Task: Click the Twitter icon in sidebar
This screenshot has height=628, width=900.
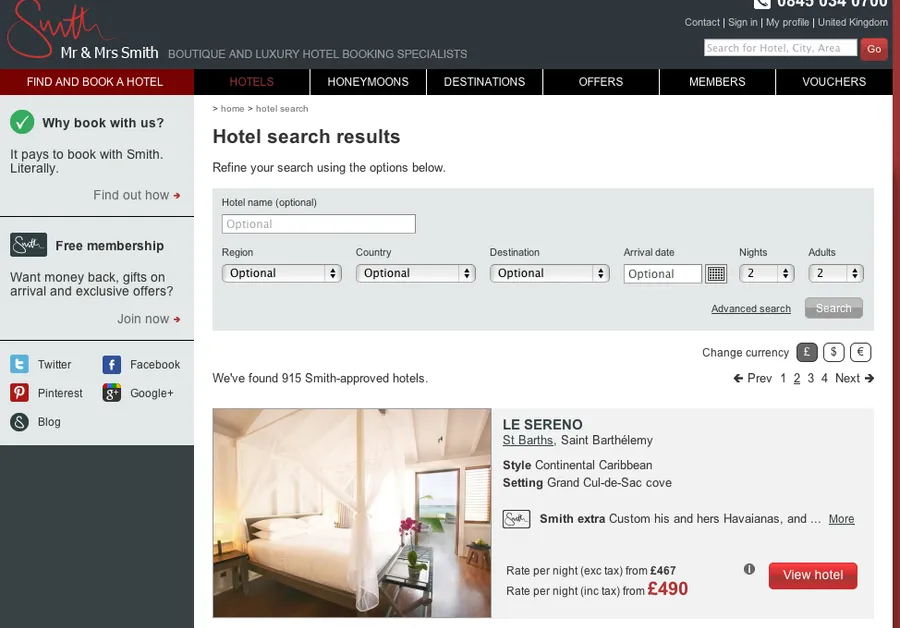Action: tap(19, 365)
